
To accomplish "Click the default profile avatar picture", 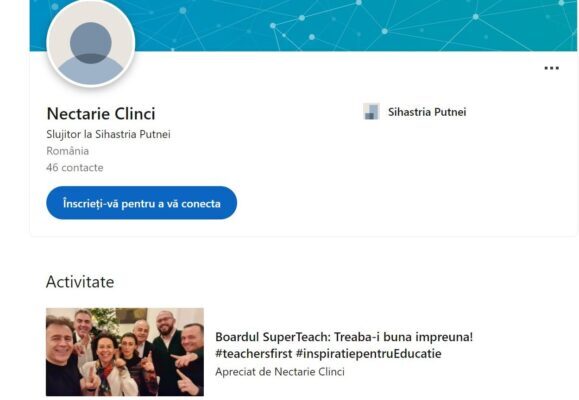I will (91, 43).
